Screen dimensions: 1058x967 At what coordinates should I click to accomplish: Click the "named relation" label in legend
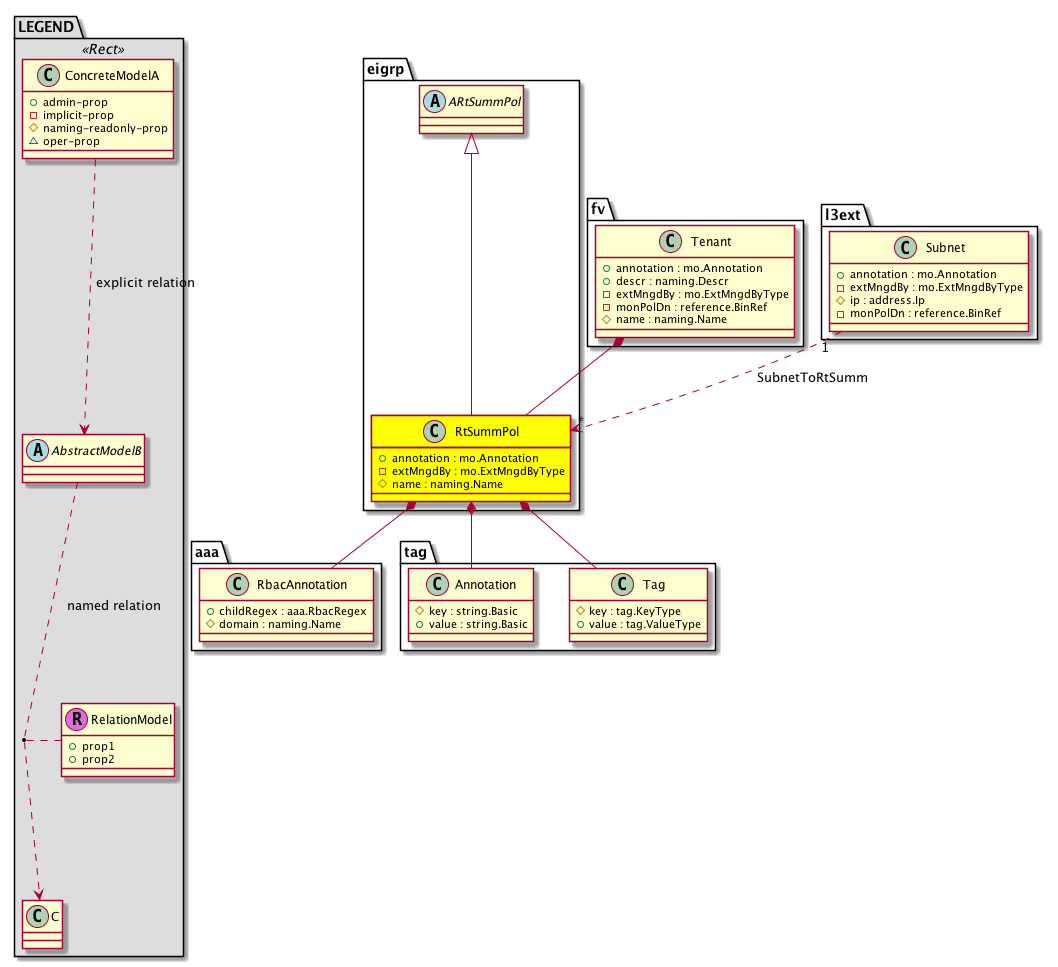[113, 605]
